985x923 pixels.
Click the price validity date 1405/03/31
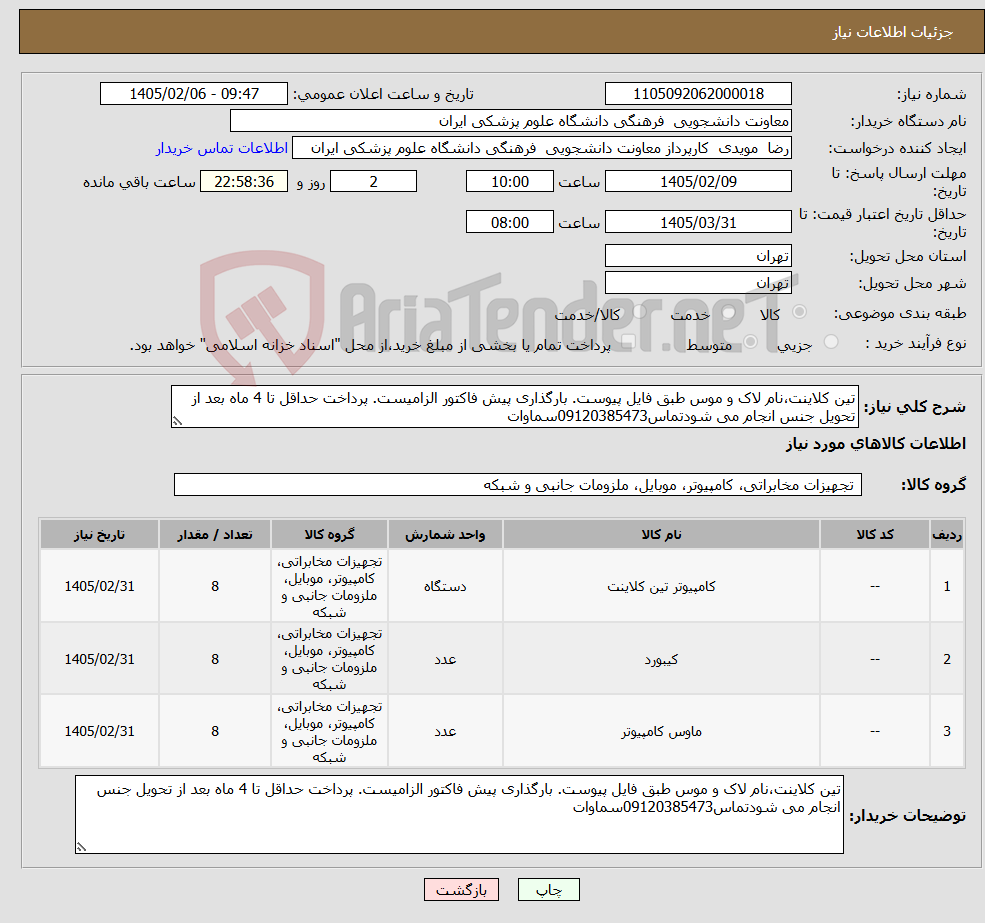point(698,222)
